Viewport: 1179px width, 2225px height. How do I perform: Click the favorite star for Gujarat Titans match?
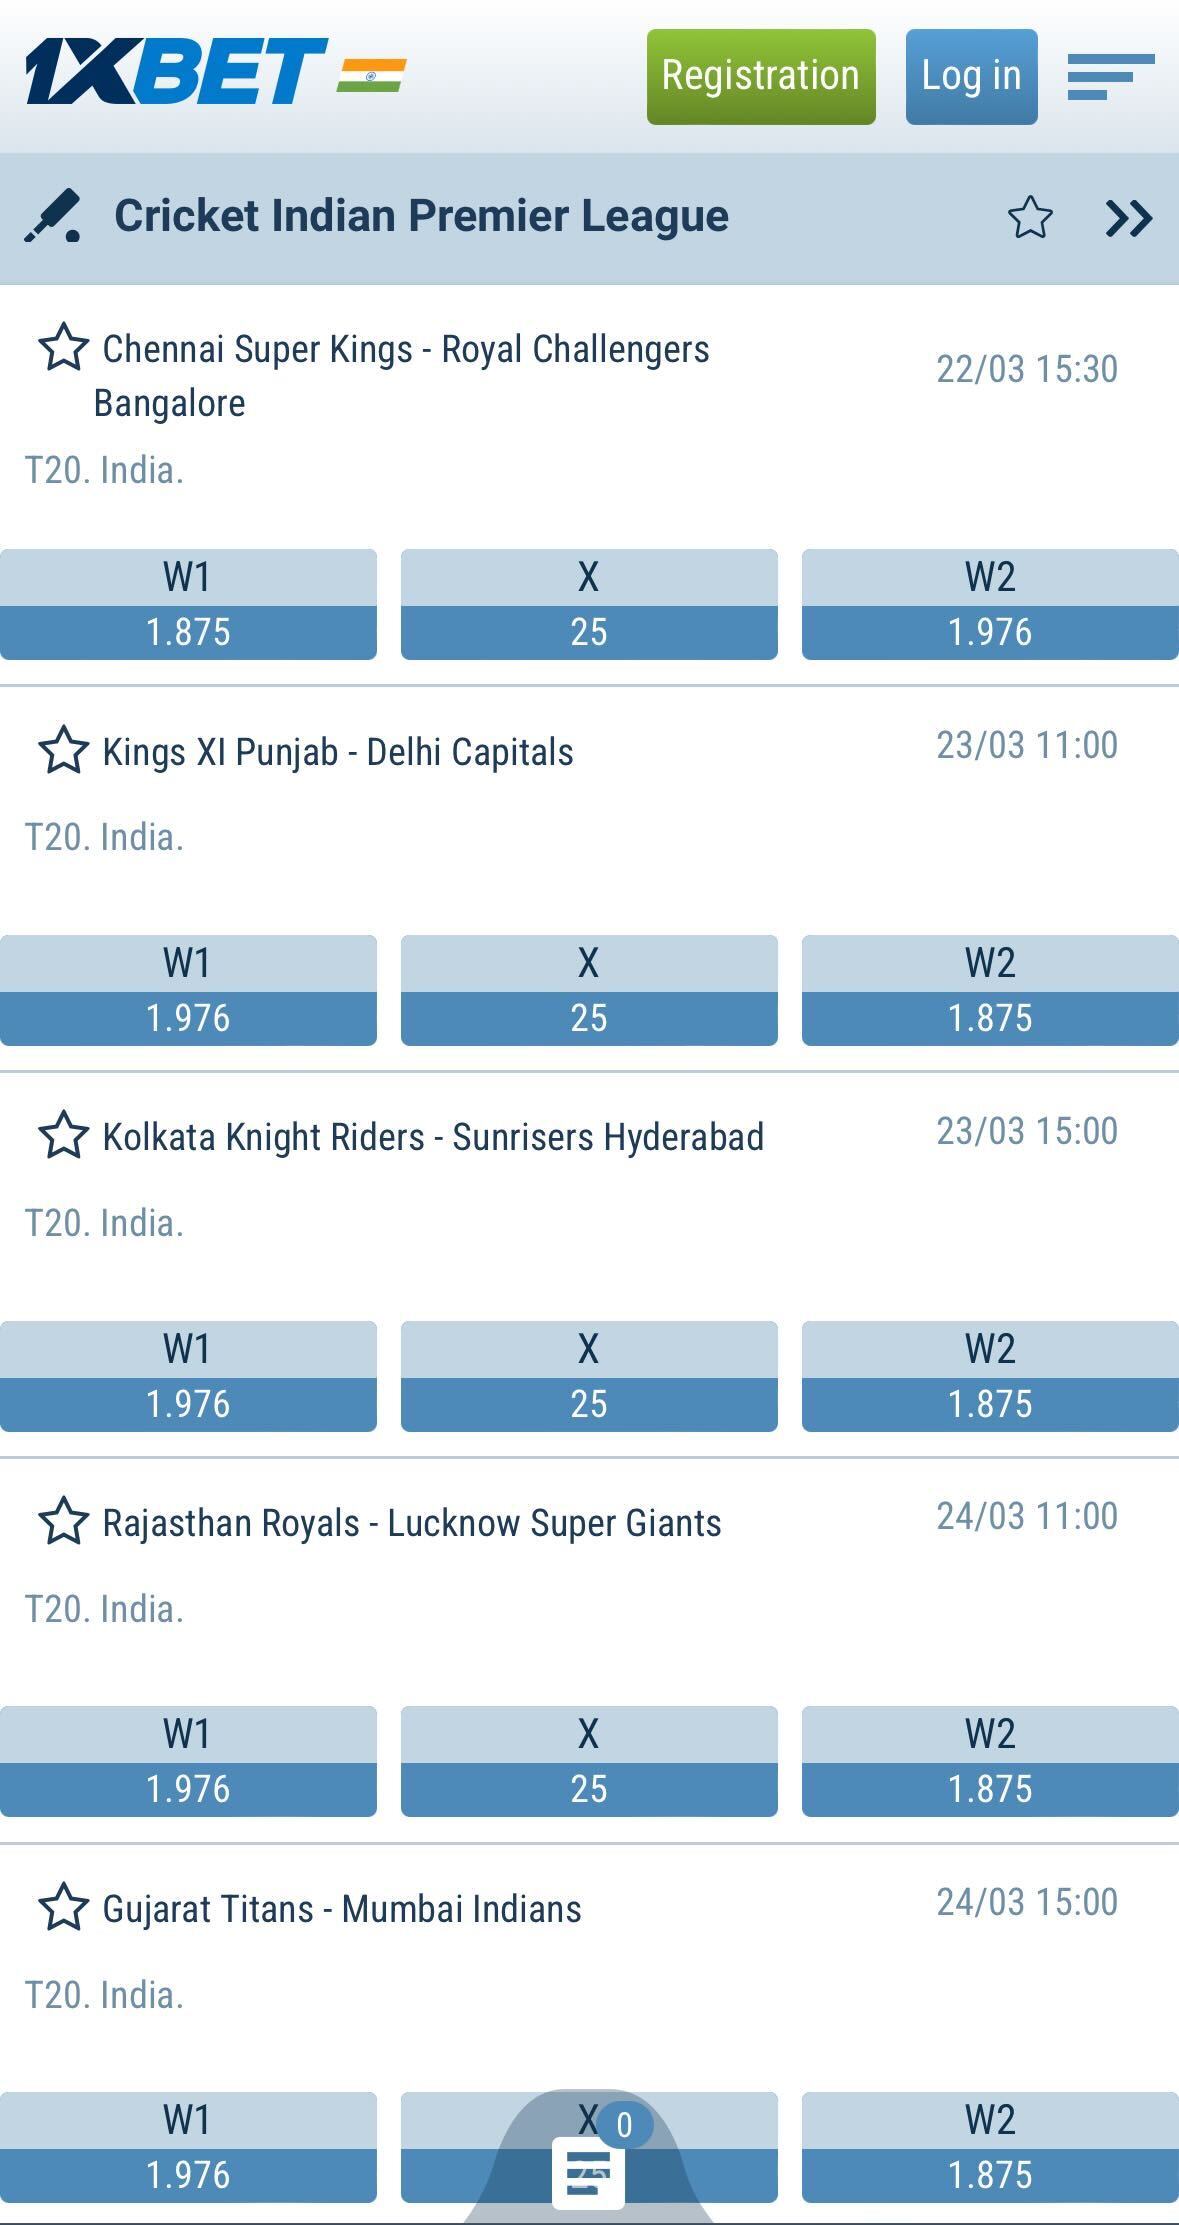(x=63, y=1910)
